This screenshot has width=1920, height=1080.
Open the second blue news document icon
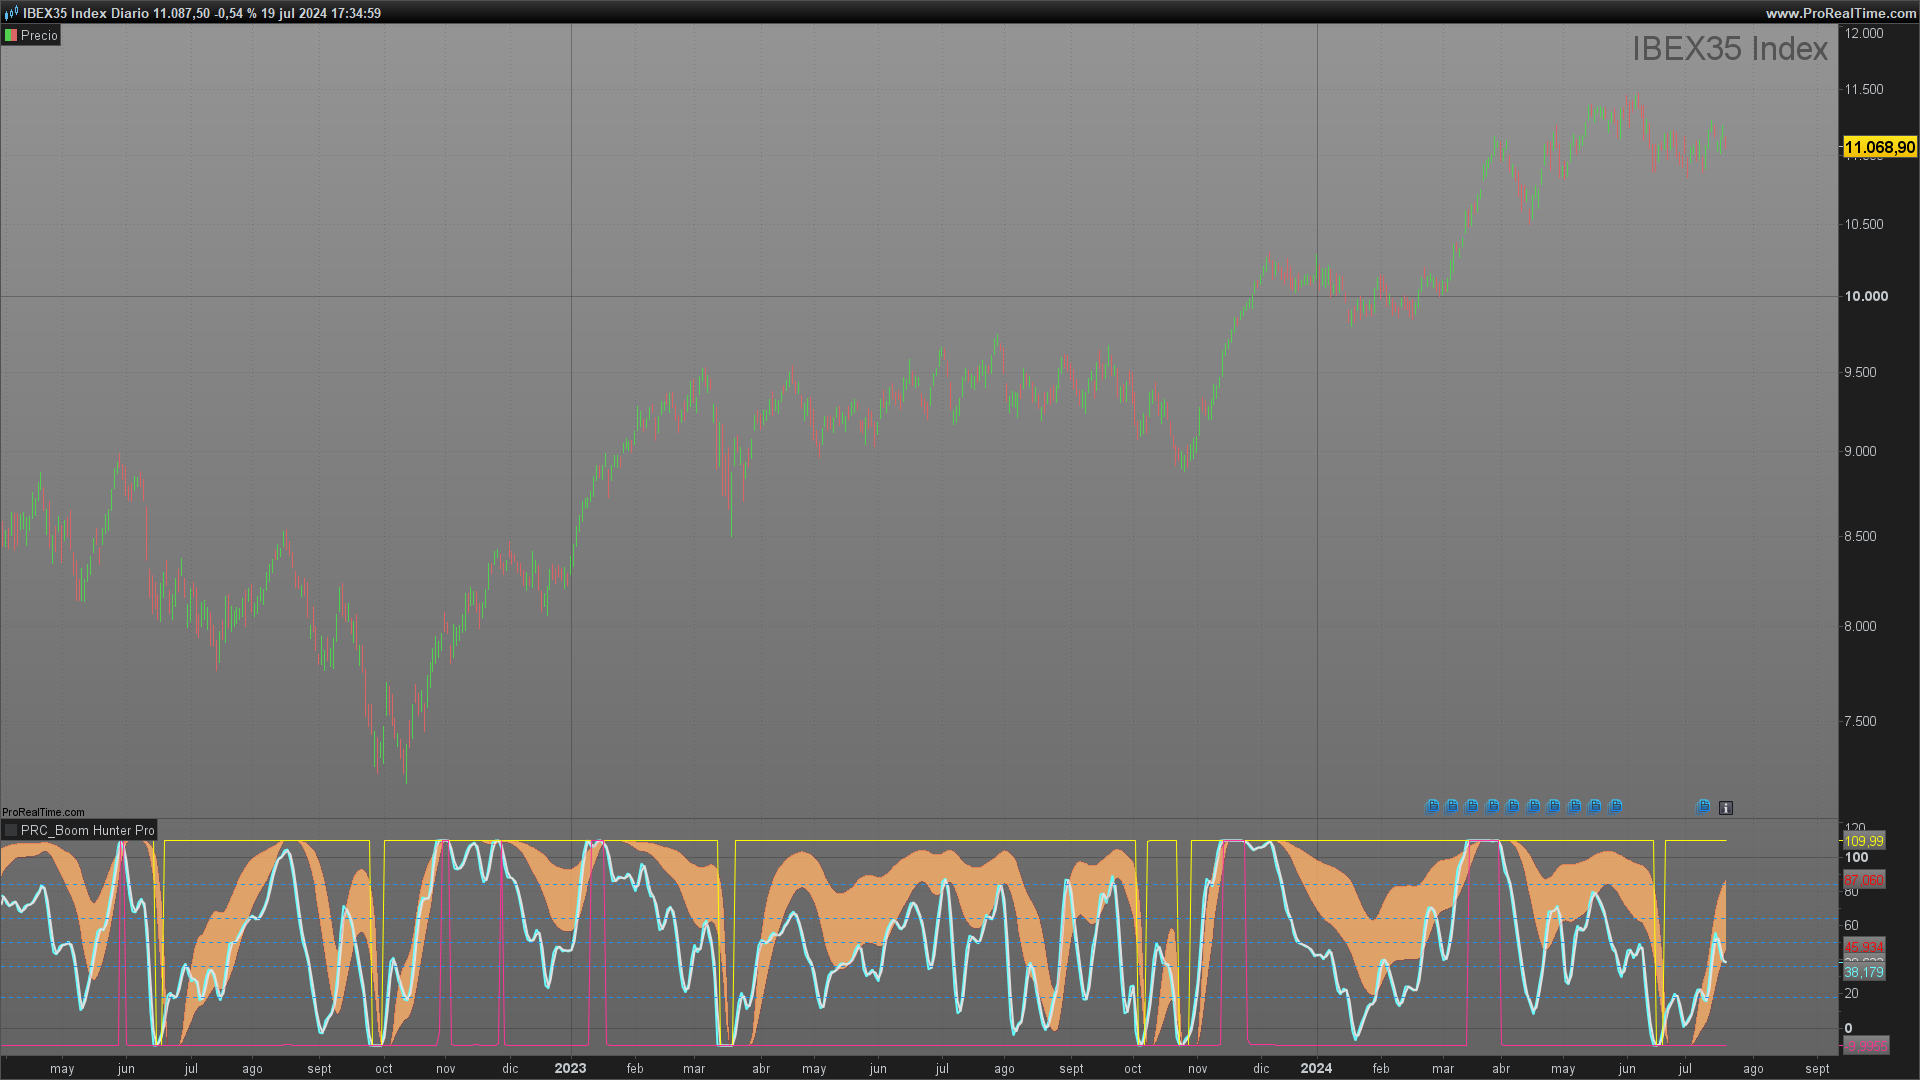coord(1452,807)
